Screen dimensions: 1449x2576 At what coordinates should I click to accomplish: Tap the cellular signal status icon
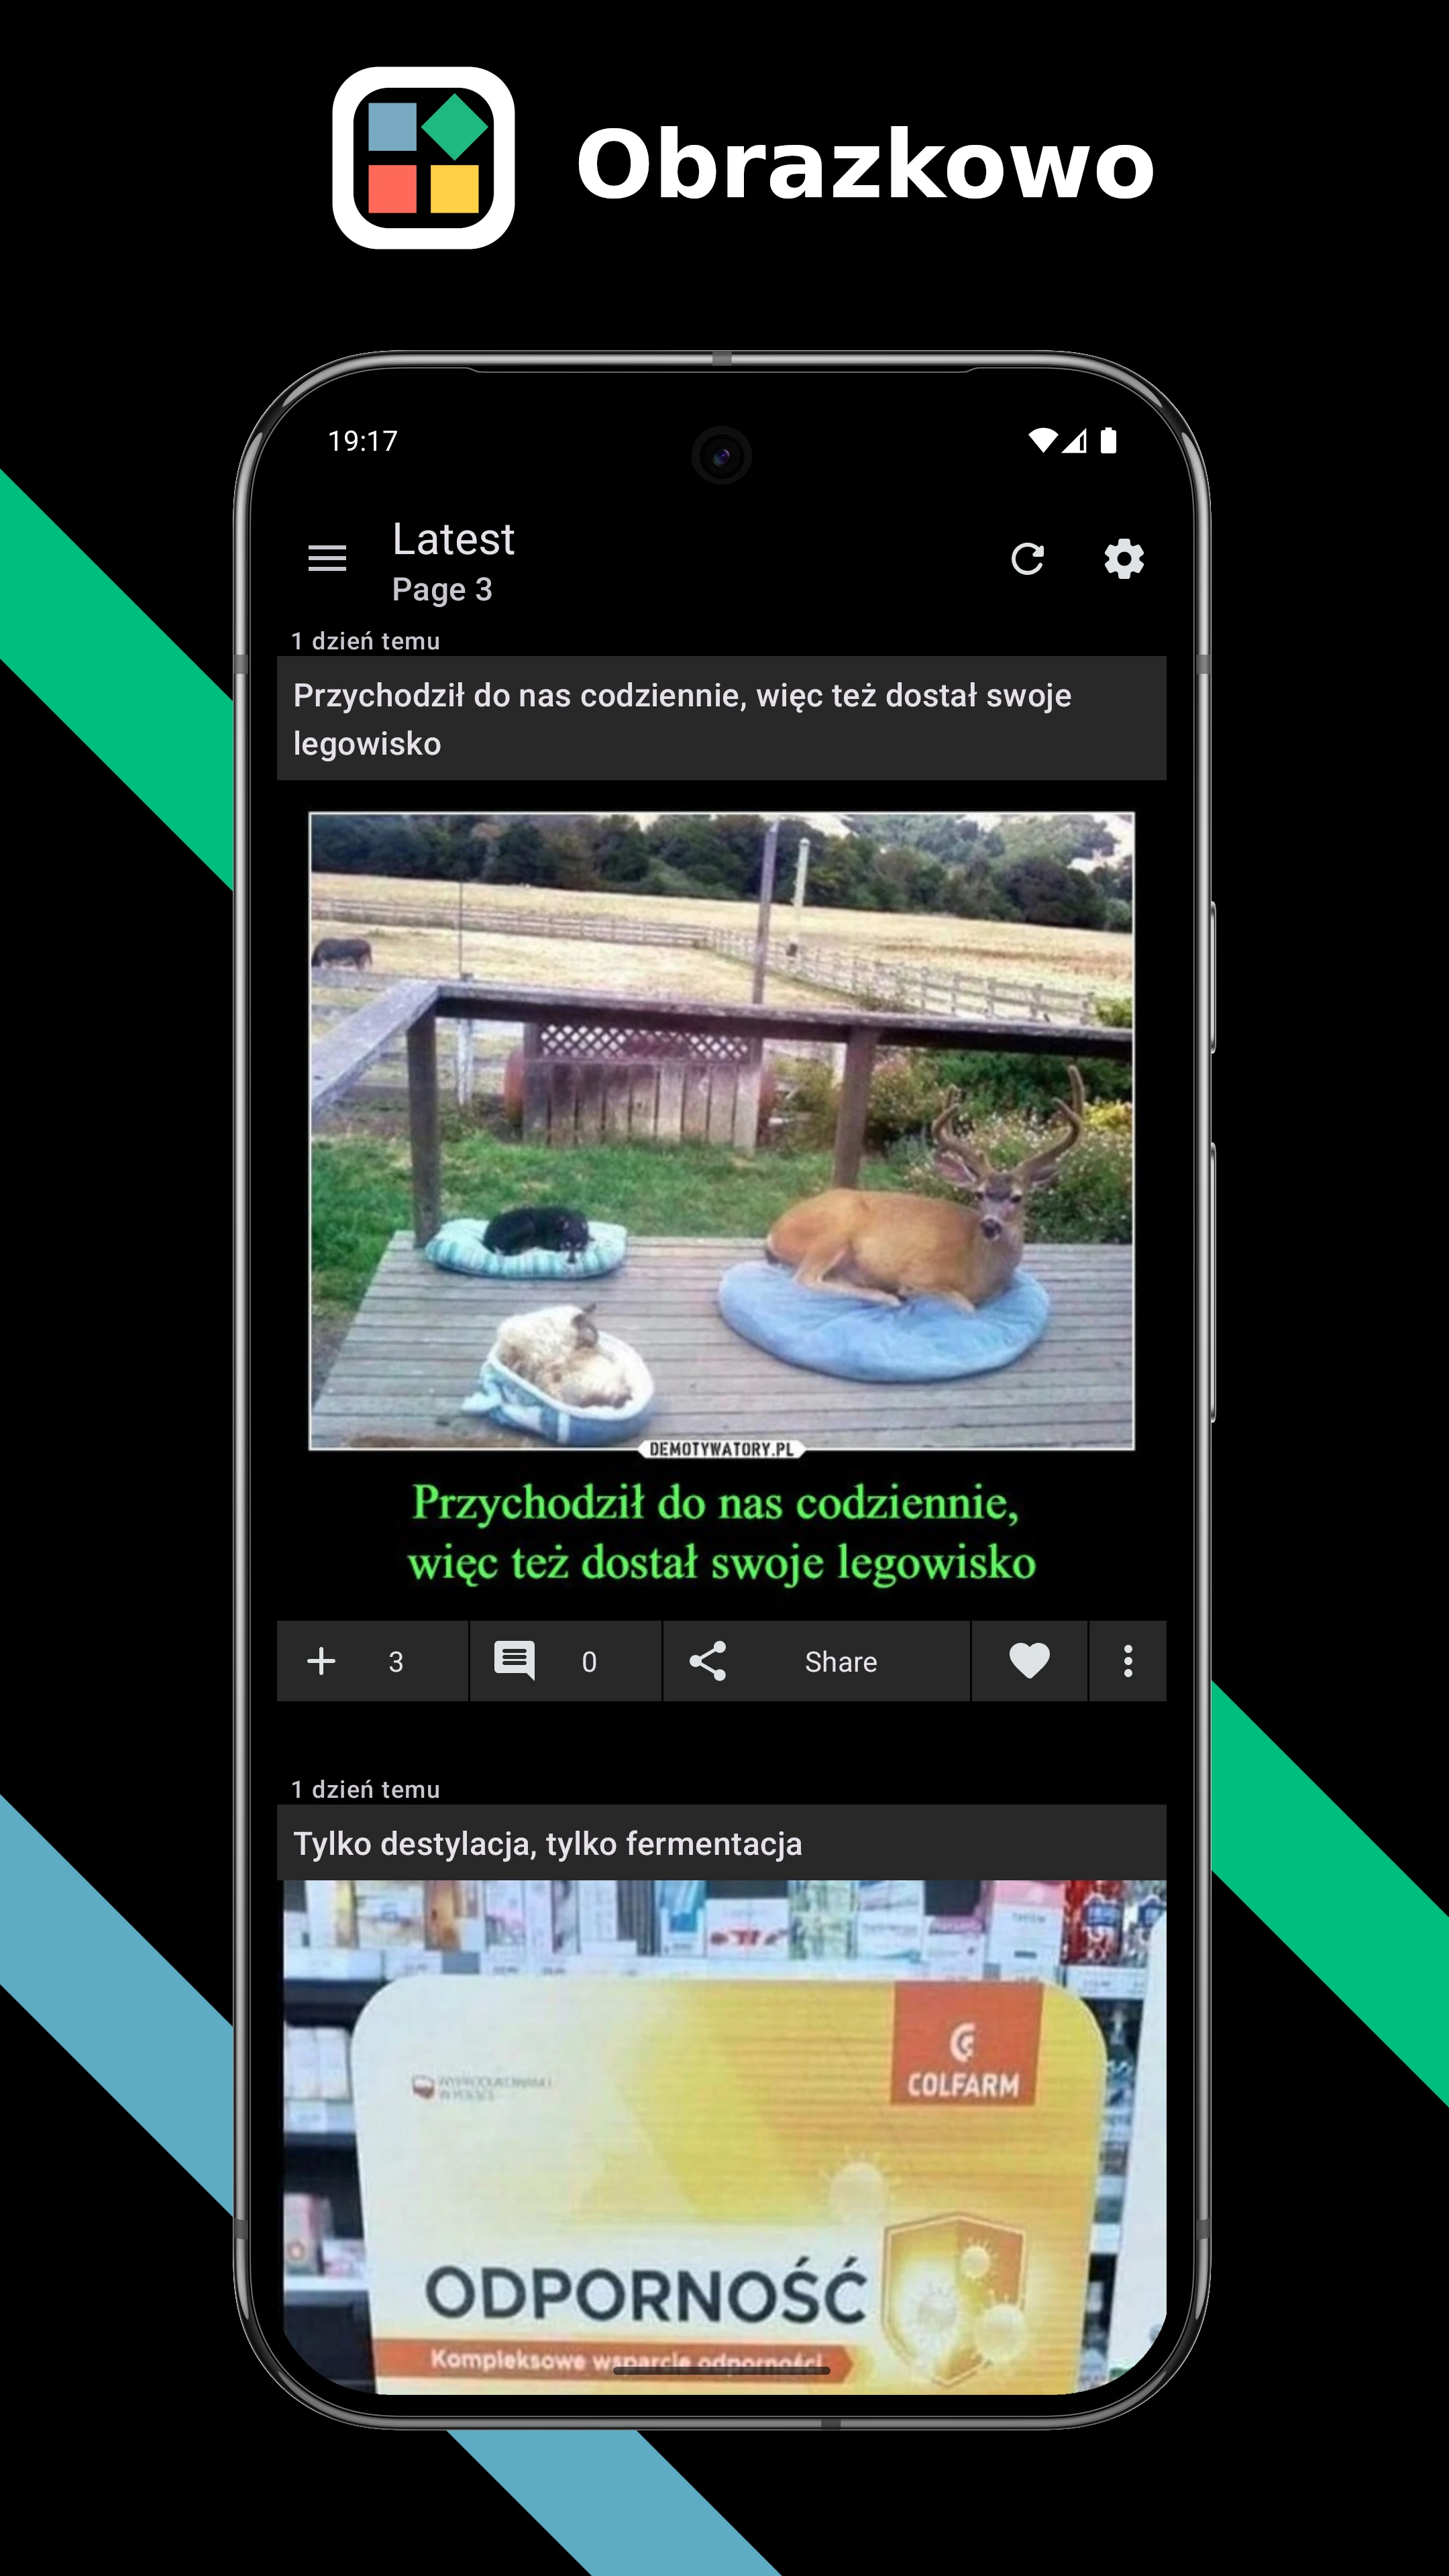pyautogui.click(x=1074, y=441)
